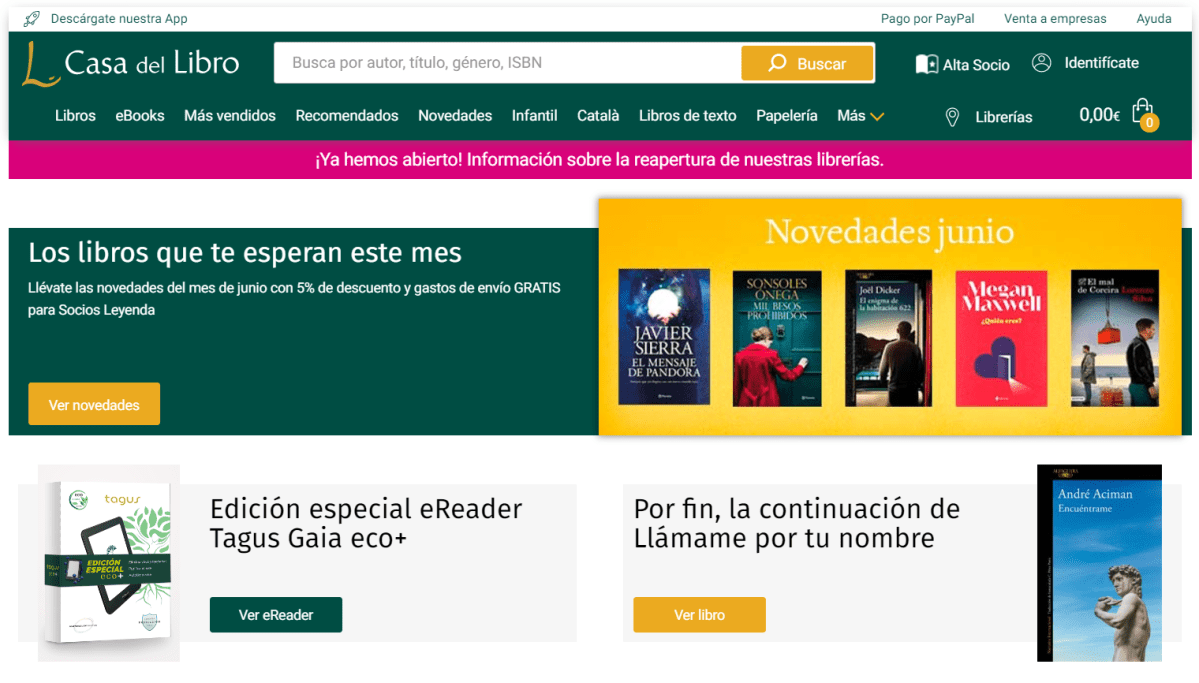Select the Megan Maxwell book cover
The height and width of the screenshot is (683, 1199).
coord(1000,338)
